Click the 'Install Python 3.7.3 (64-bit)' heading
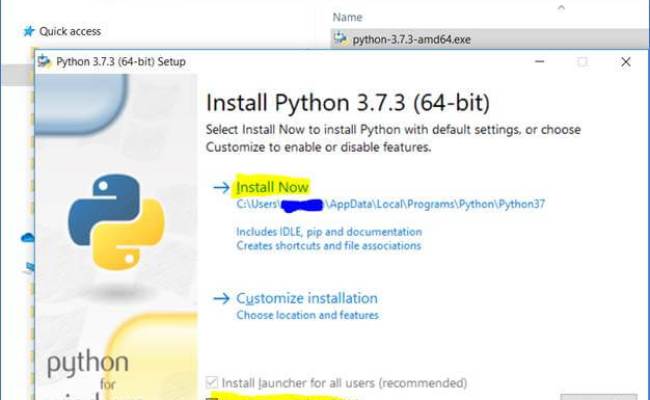Viewport: 650px width, 400px height. [348, 103]
